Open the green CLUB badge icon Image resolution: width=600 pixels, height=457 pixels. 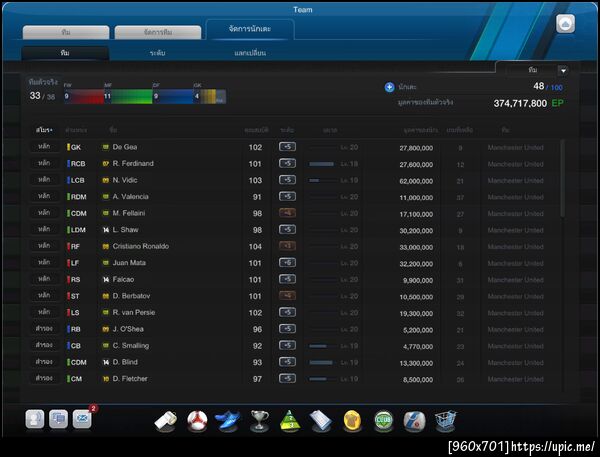coord(383,420)
